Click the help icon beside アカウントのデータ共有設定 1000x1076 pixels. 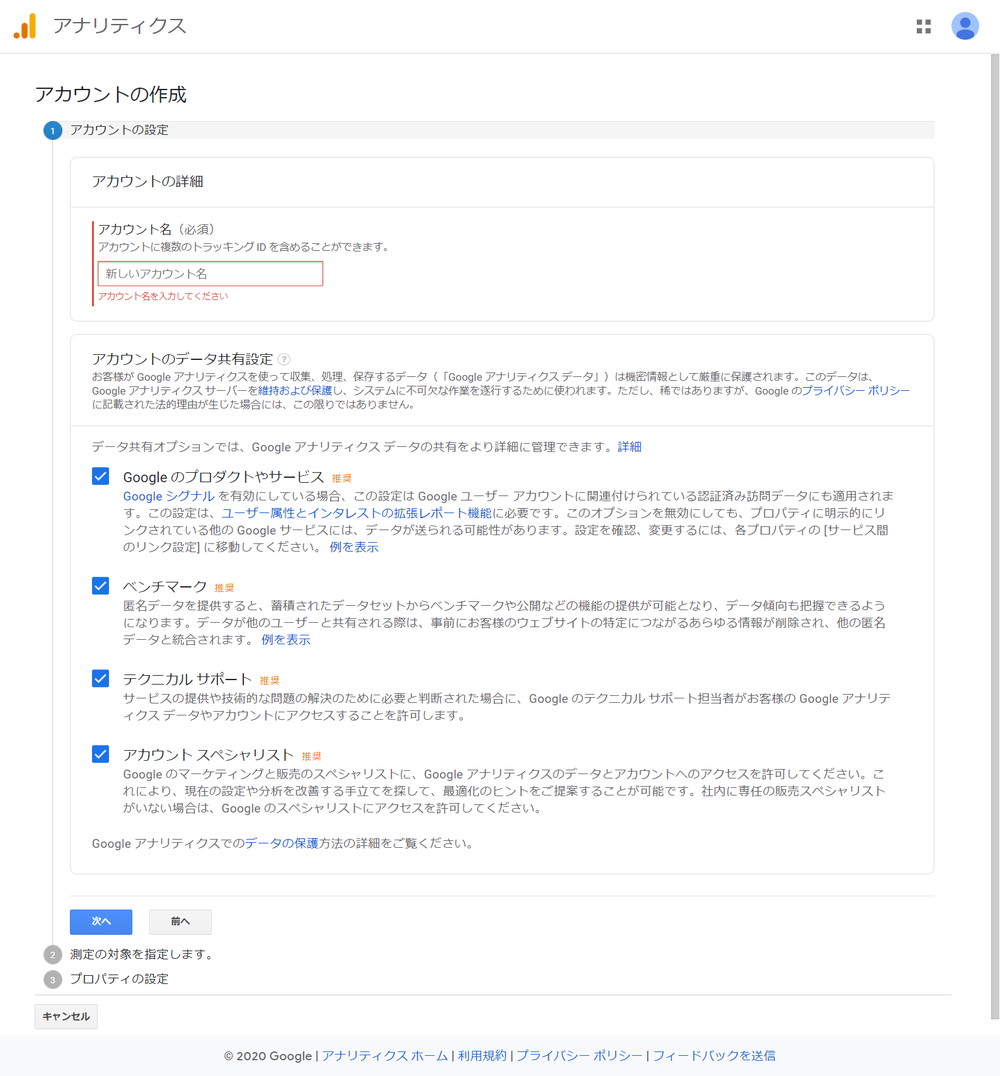click(x=284, y=359)
